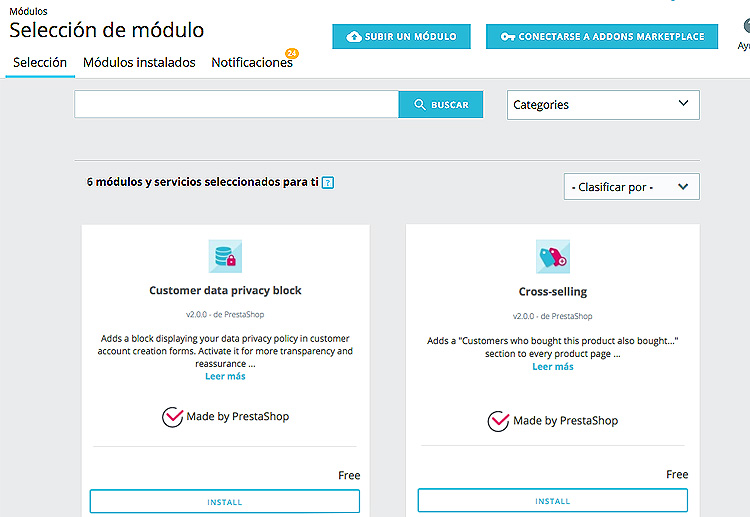The width and height of the screenshot is (750, 517).
Task: Click the magnifier icon in Buscar button
Action: click(x=419, y=104)
